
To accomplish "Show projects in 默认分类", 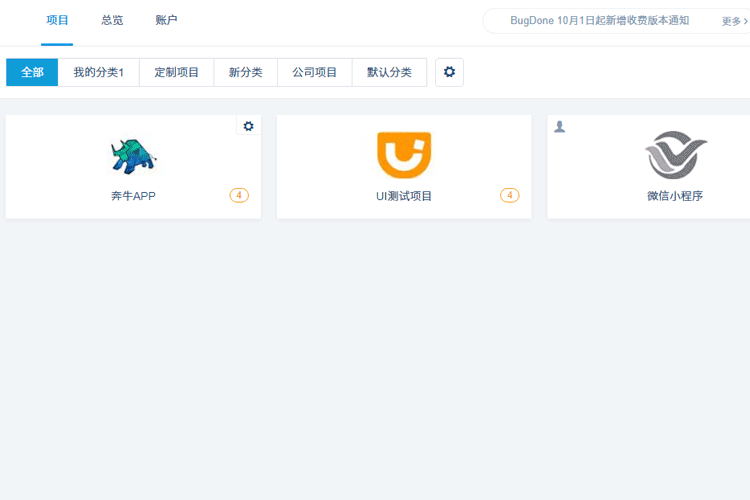I will 389,72.
